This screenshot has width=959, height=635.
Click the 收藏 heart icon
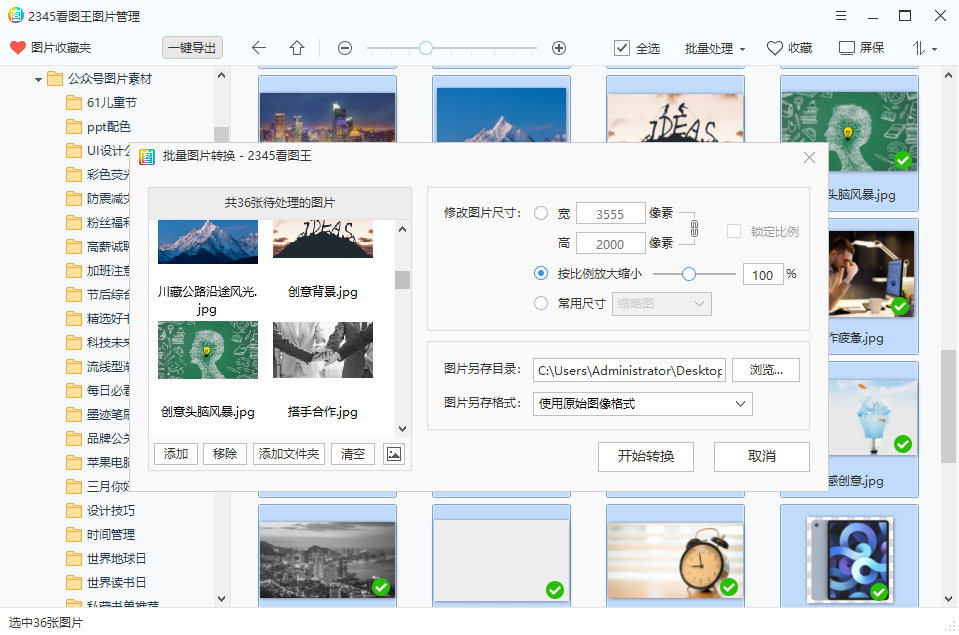pos(774,47)
